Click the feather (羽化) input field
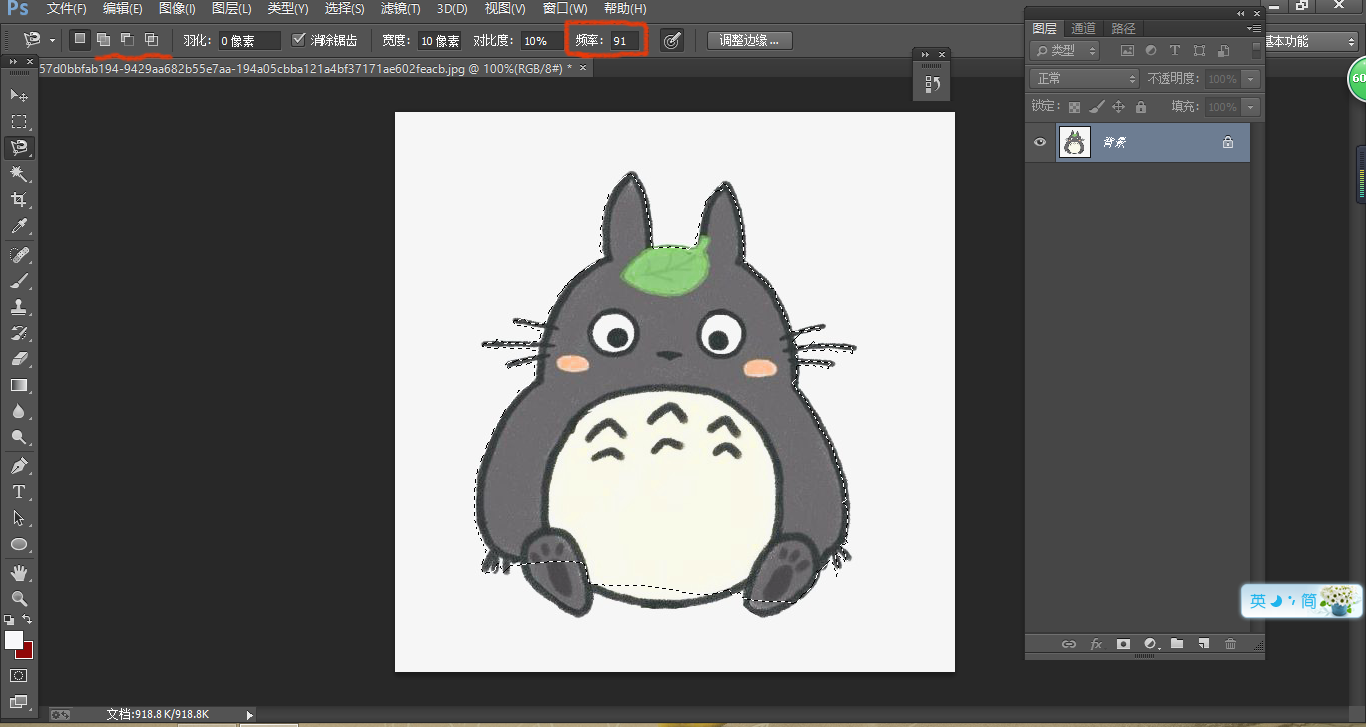Screen dimensions: 1366x727 [250, 41]
